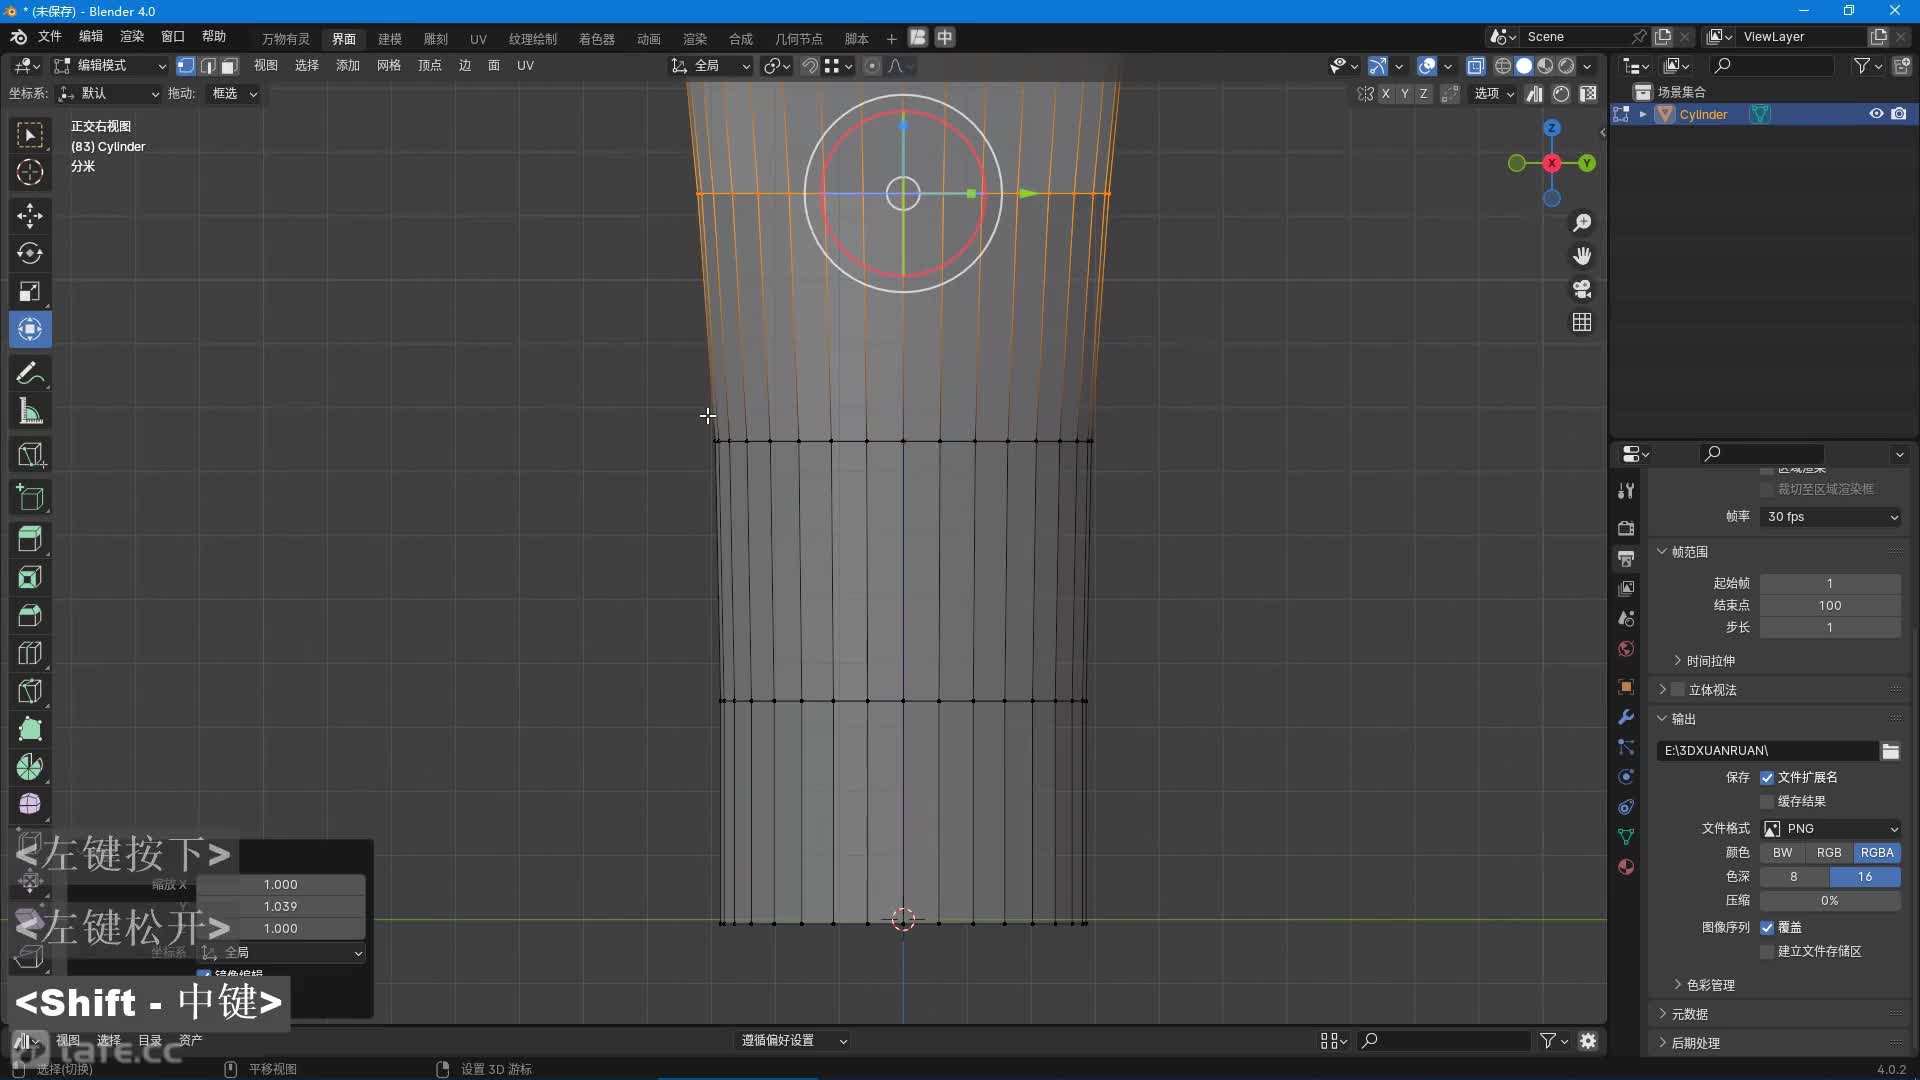Viewport: 1920px width, 1080px height.
Task: Select the Poly Build tool
Action: (30, 729)
